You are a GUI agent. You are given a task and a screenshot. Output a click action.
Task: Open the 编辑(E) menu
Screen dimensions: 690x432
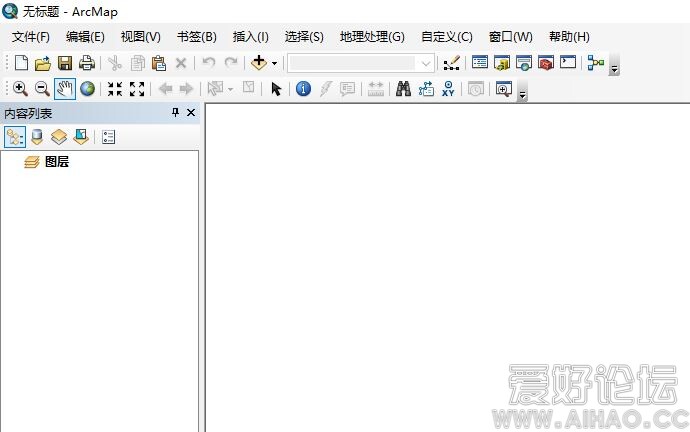(x=85, y=37)
